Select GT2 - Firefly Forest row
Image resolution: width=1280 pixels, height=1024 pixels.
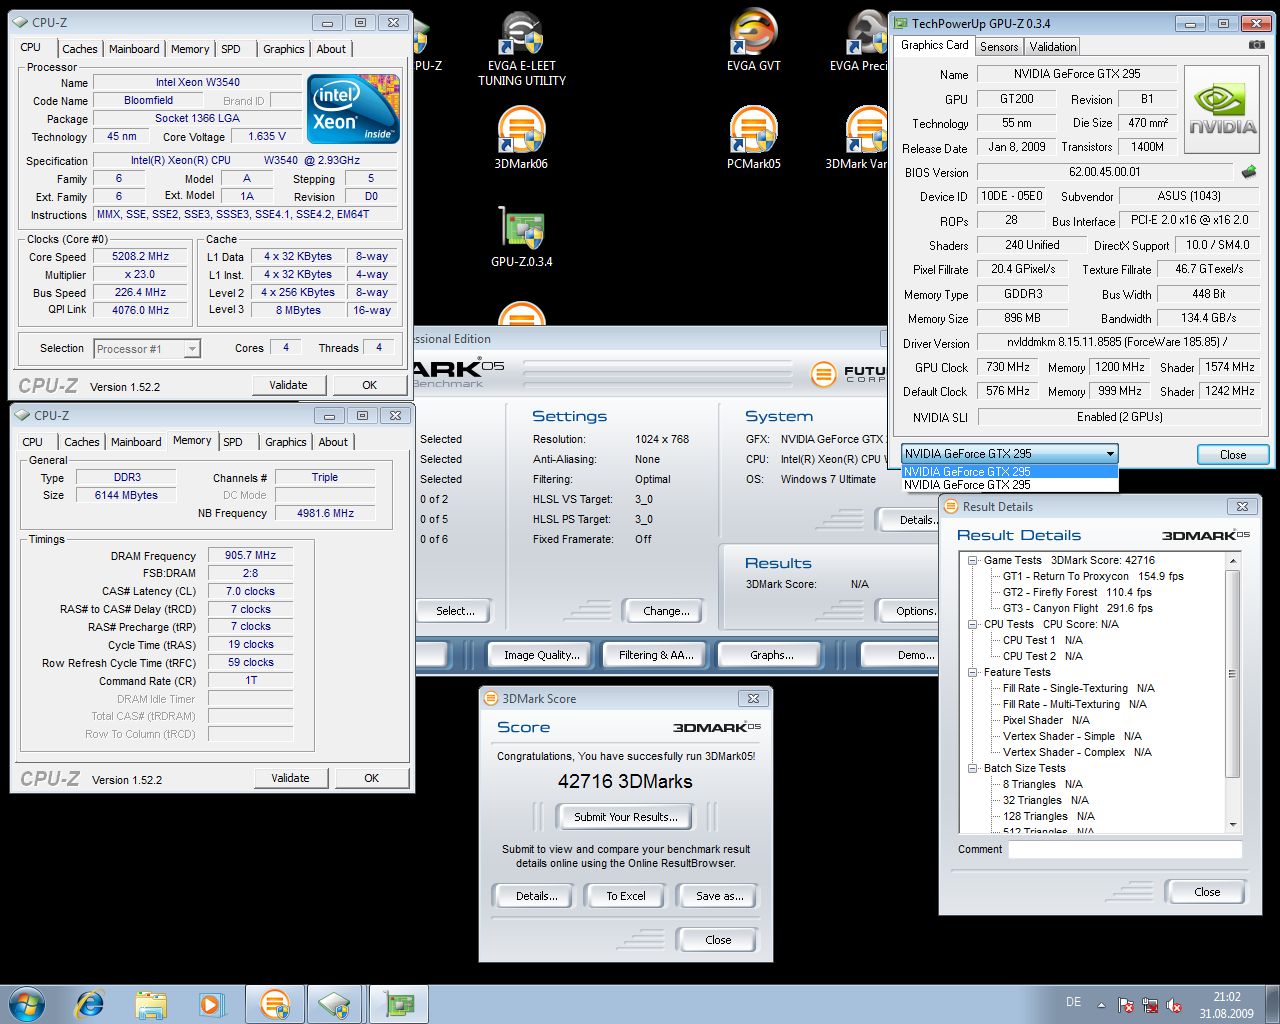coord(1077,592)
